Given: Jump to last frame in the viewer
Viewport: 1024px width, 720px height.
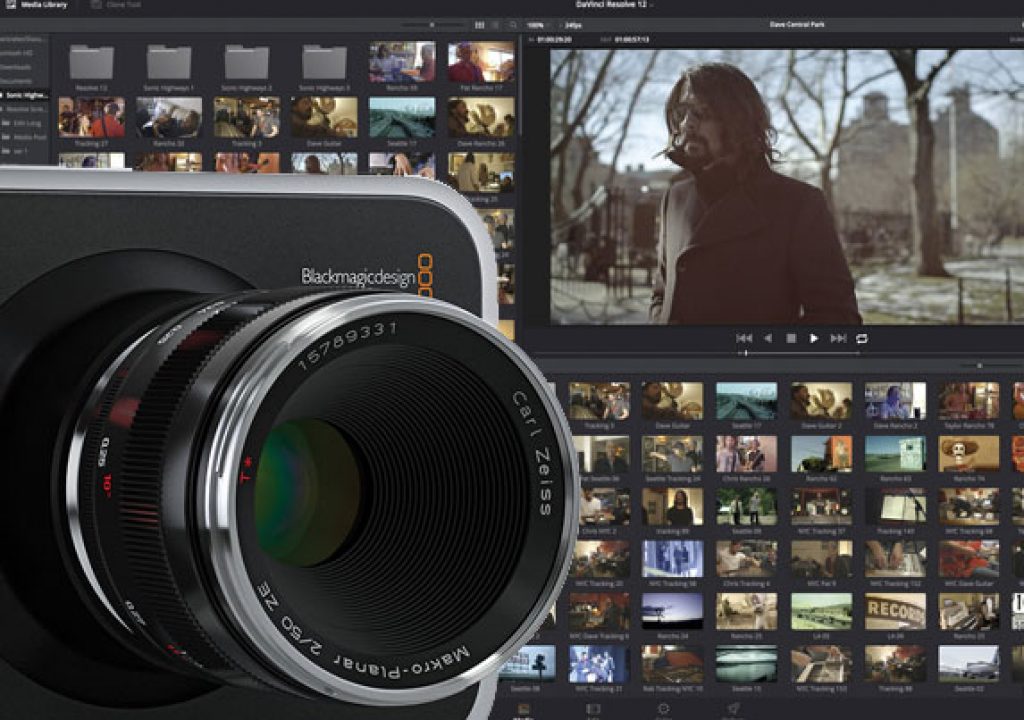Looking at the screenshot, I should 838,338.
